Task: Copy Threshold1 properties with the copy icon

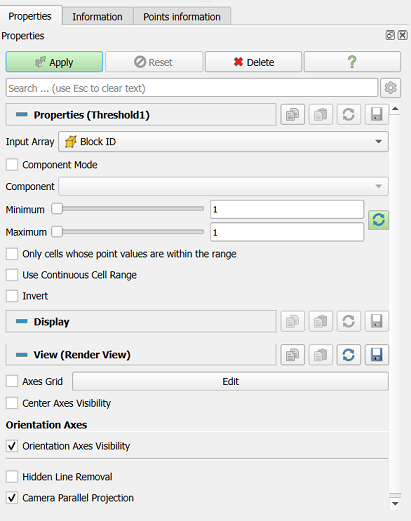Action: click(x=292, y=115)
